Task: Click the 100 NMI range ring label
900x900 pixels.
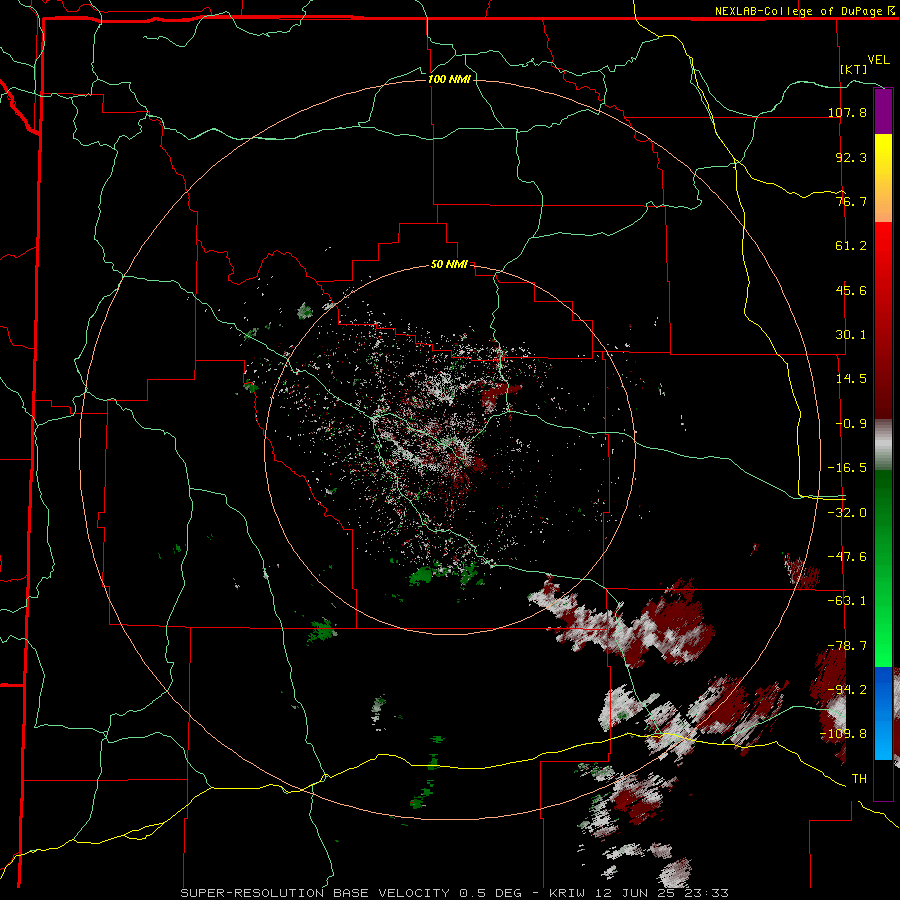Action: pos(449,79)
